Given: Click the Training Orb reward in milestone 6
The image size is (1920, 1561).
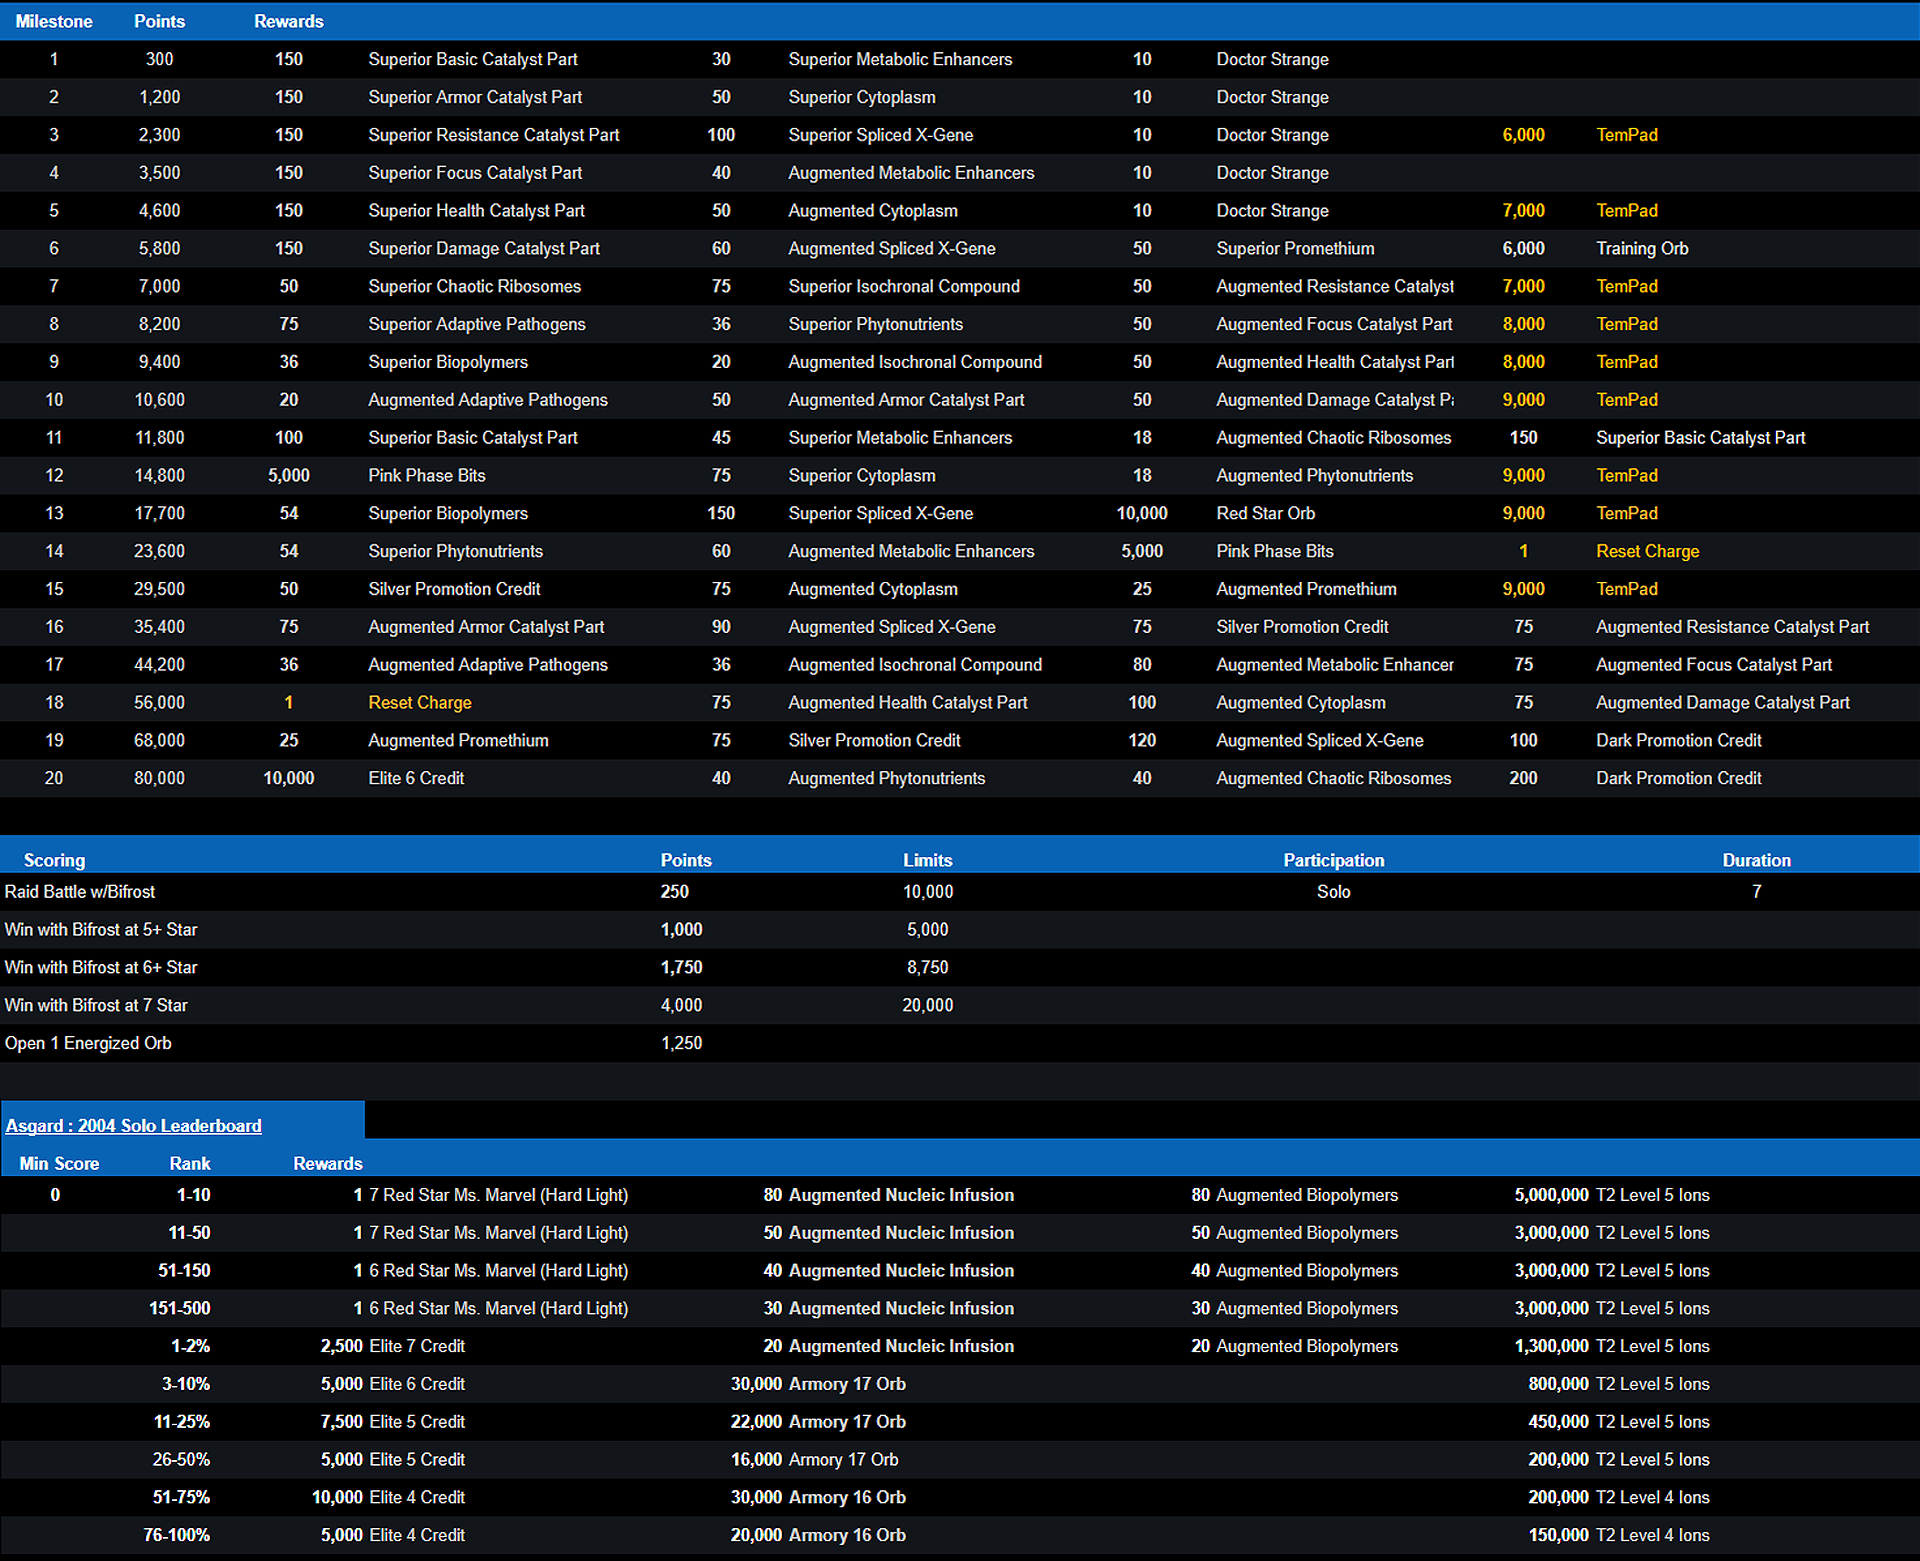Looking at the screenshot, I should (x=1641, y=248).
